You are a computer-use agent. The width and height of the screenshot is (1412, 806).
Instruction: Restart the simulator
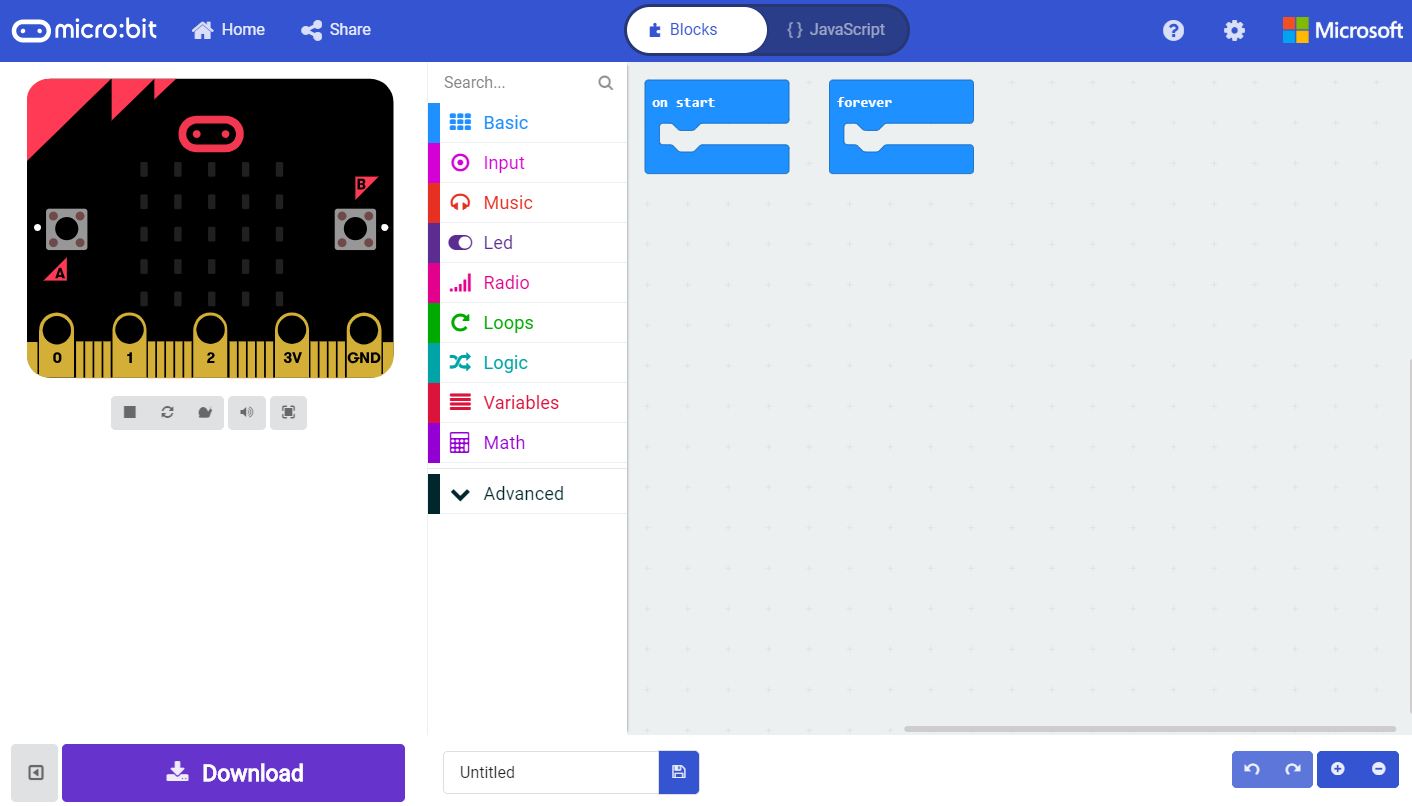[167, 412]
